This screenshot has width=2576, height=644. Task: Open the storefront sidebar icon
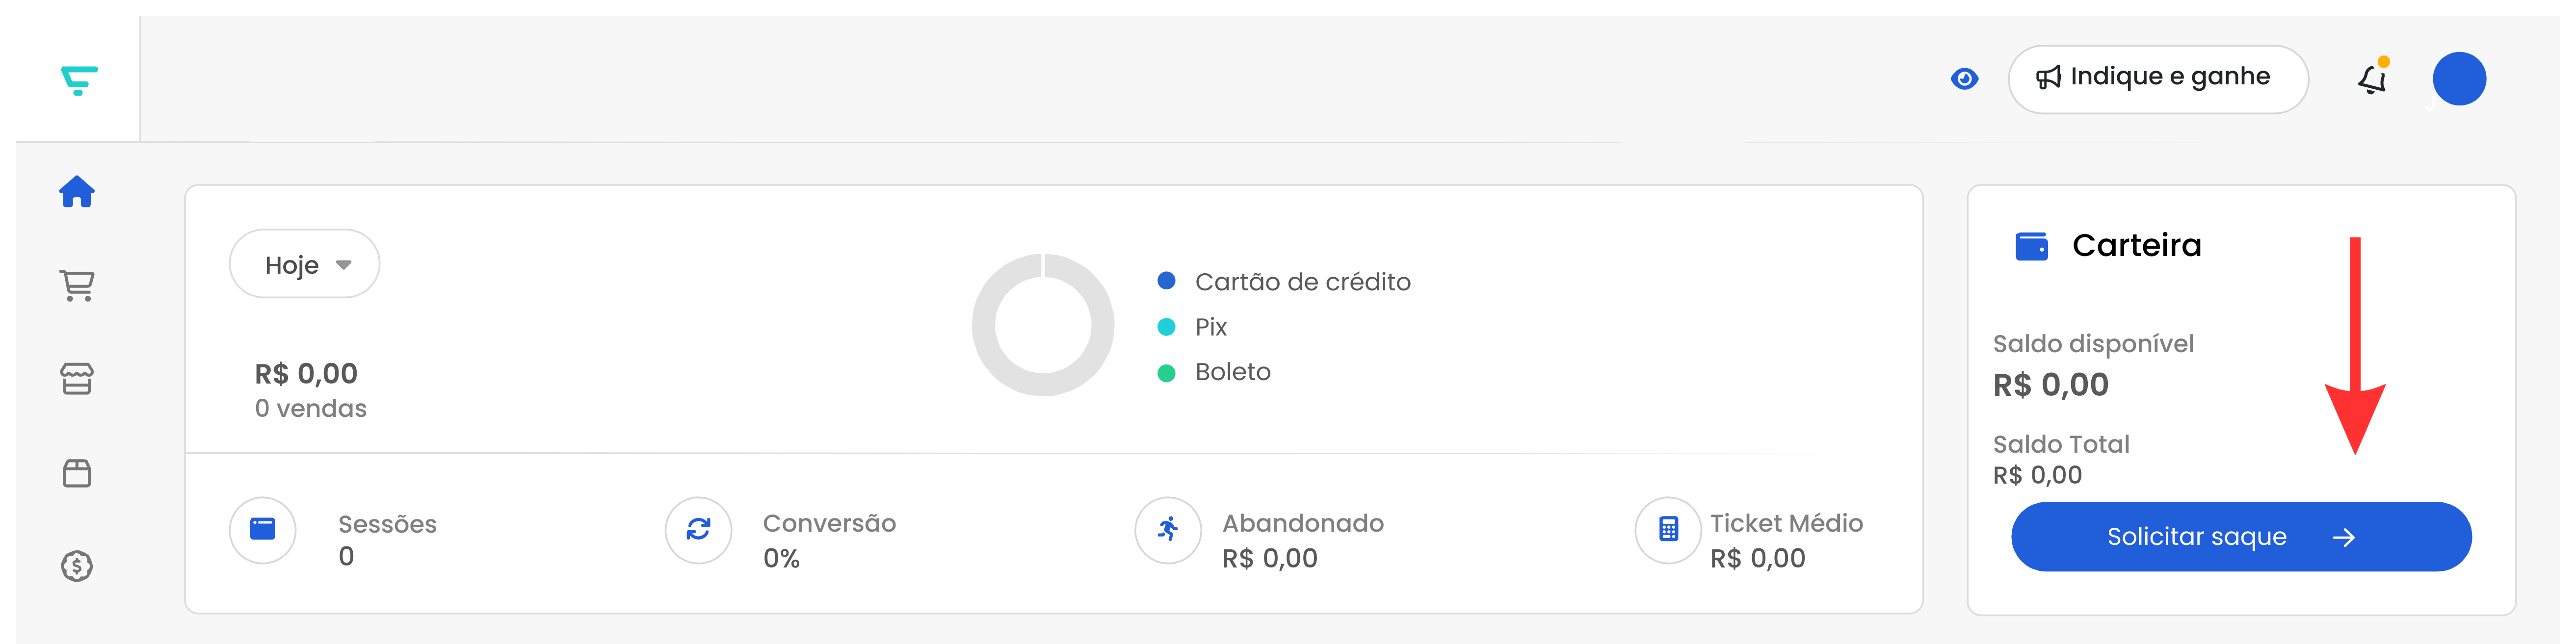pyautogui.click(x=77, y=379)
